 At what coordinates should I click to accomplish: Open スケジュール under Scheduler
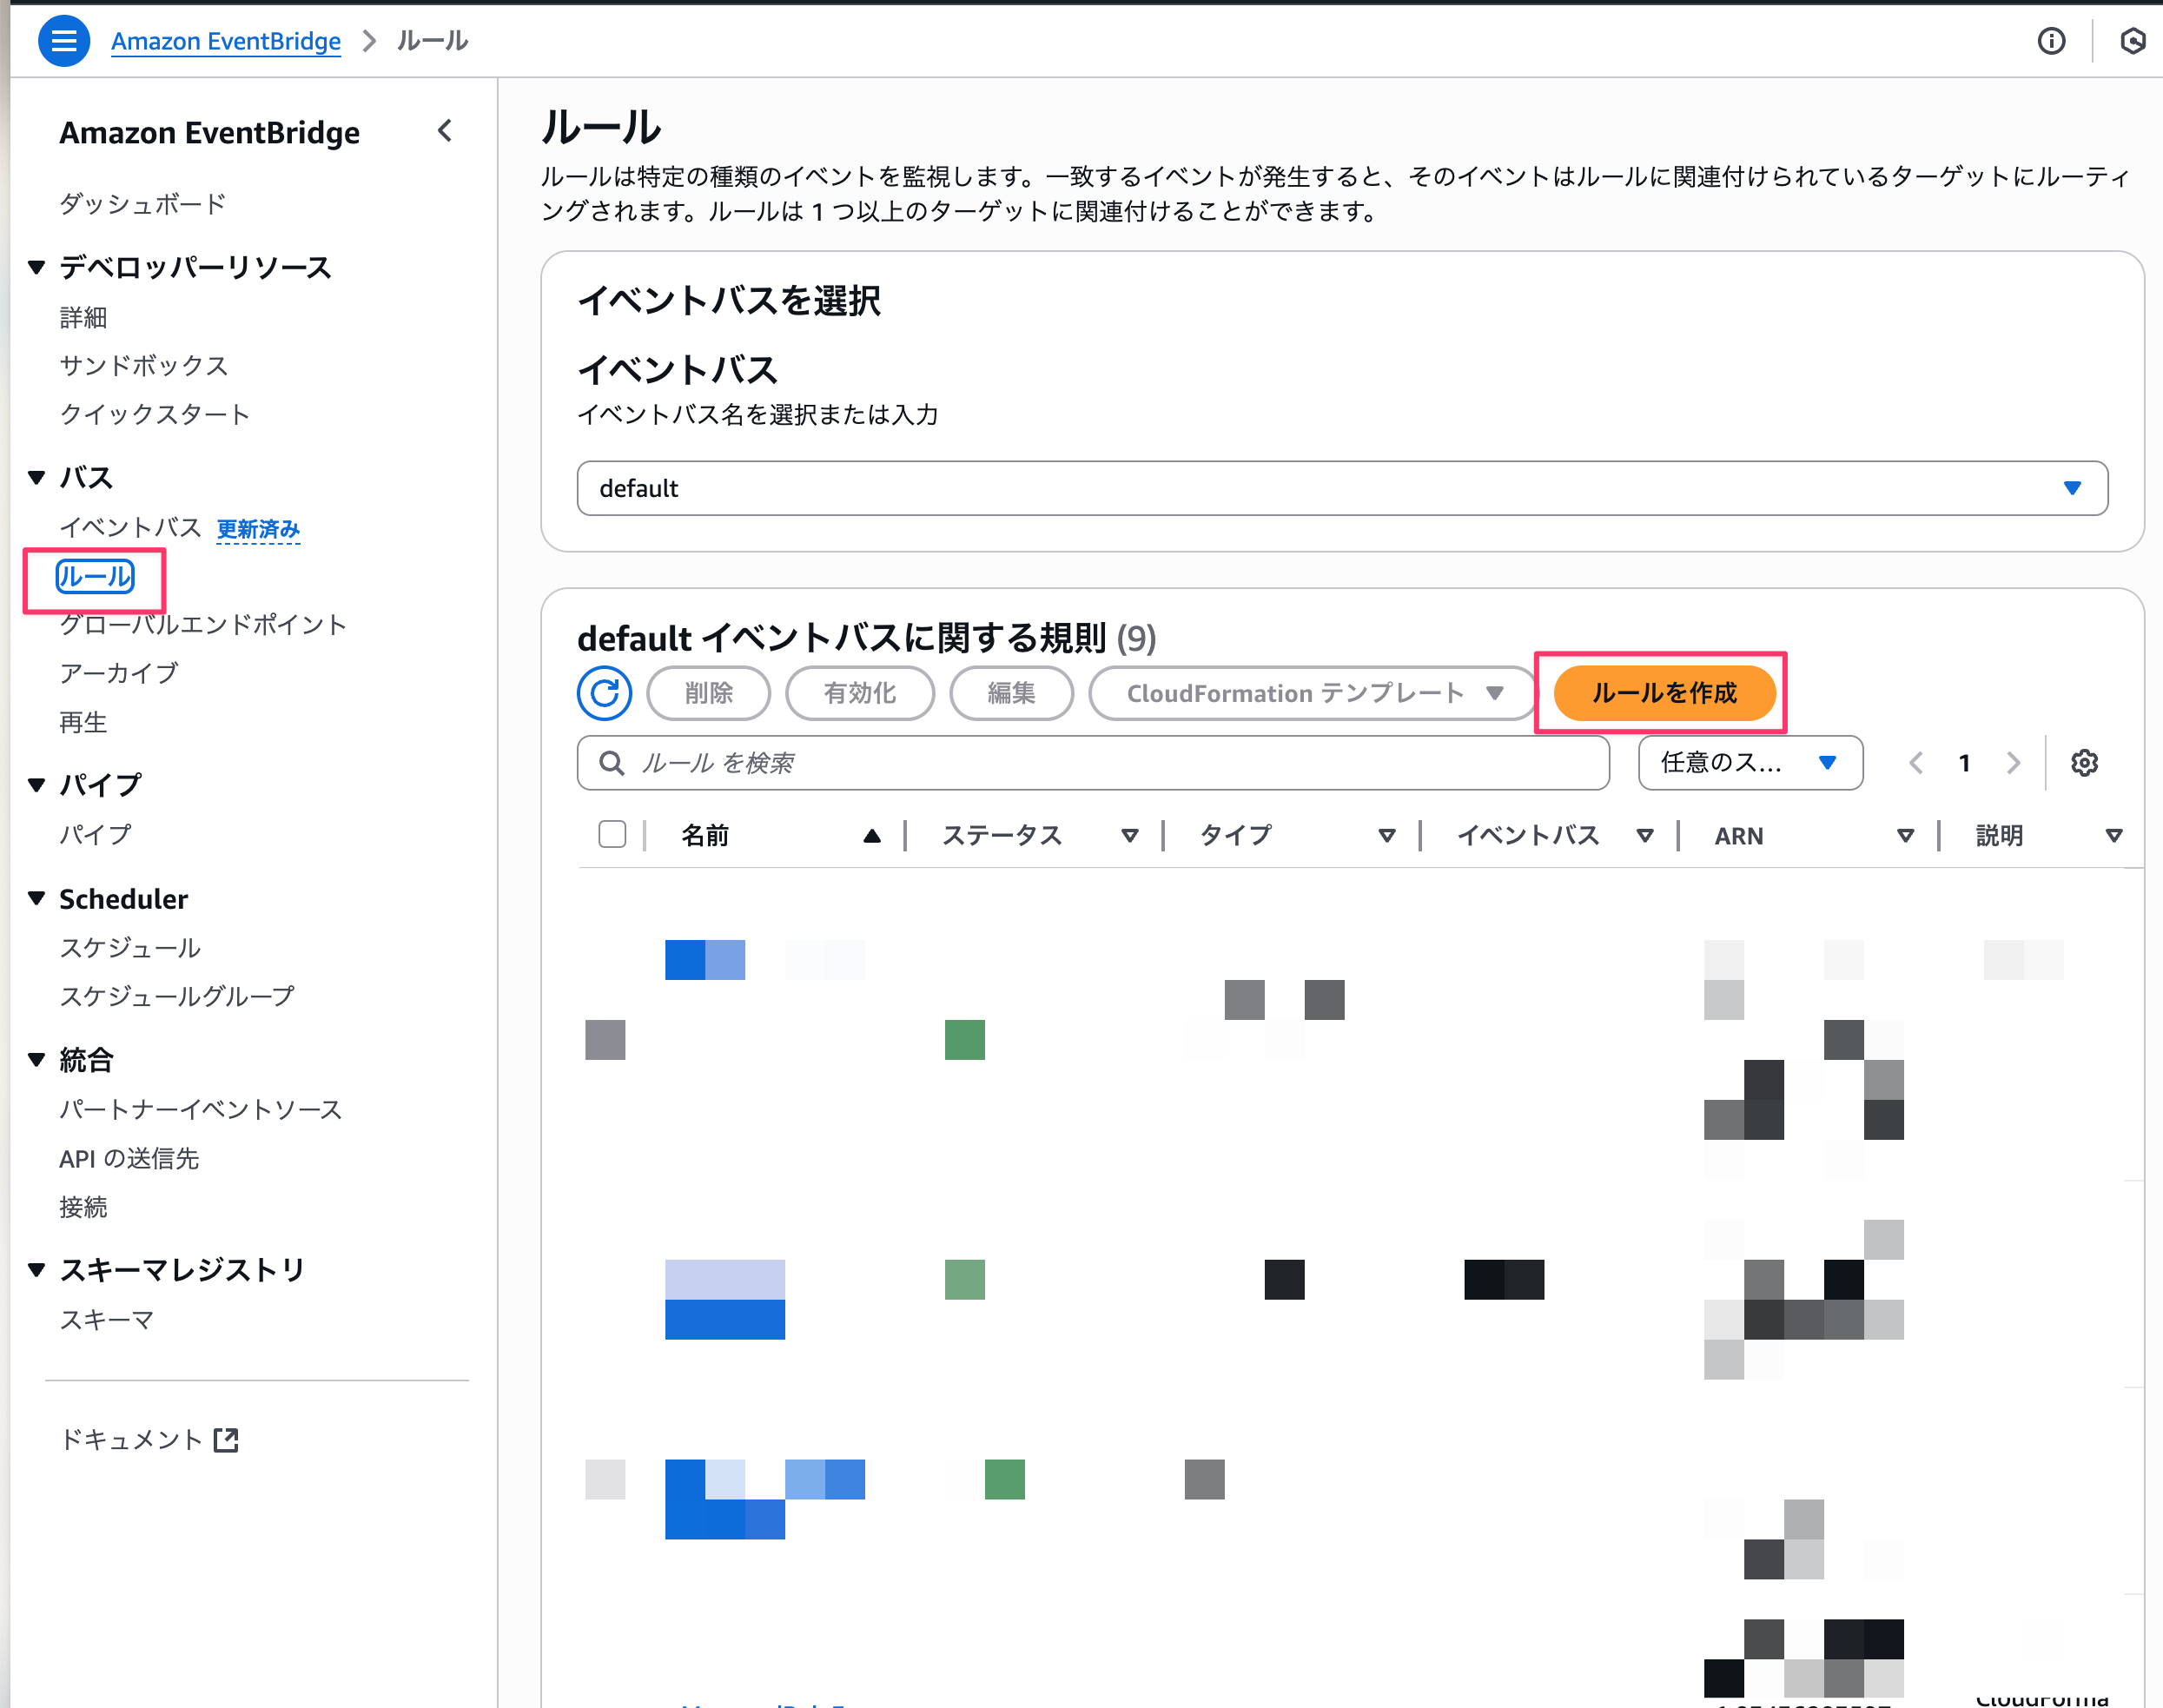(x=130, y=947)
